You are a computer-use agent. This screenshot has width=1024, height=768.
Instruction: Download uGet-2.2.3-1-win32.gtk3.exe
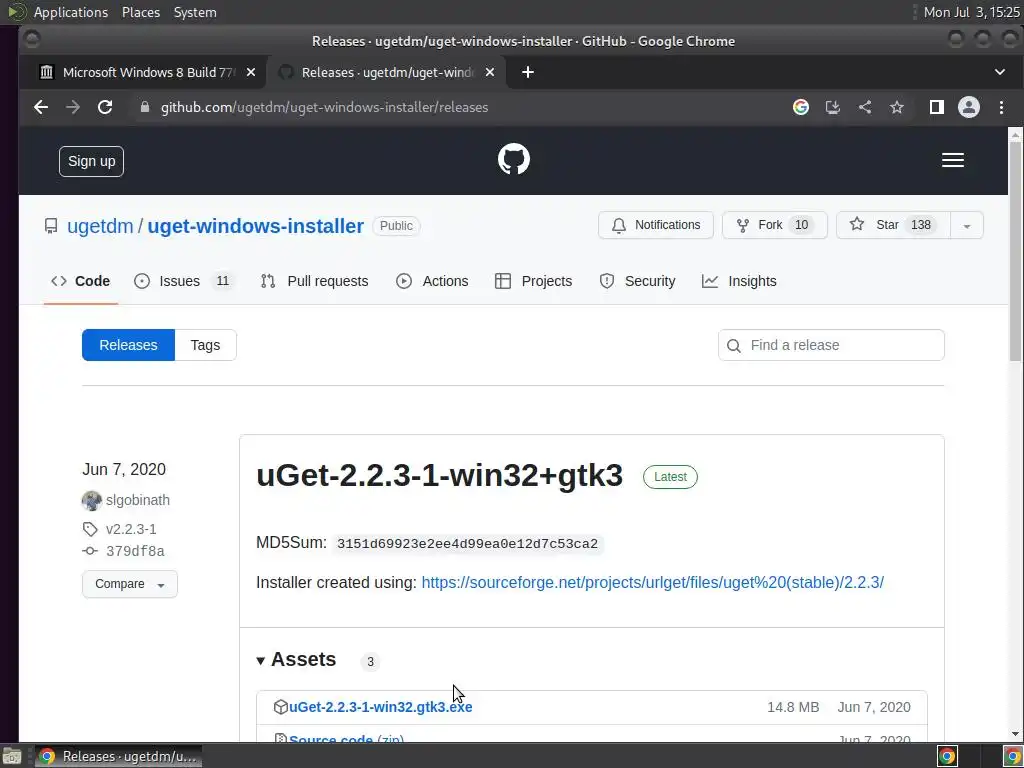[380, 707]
